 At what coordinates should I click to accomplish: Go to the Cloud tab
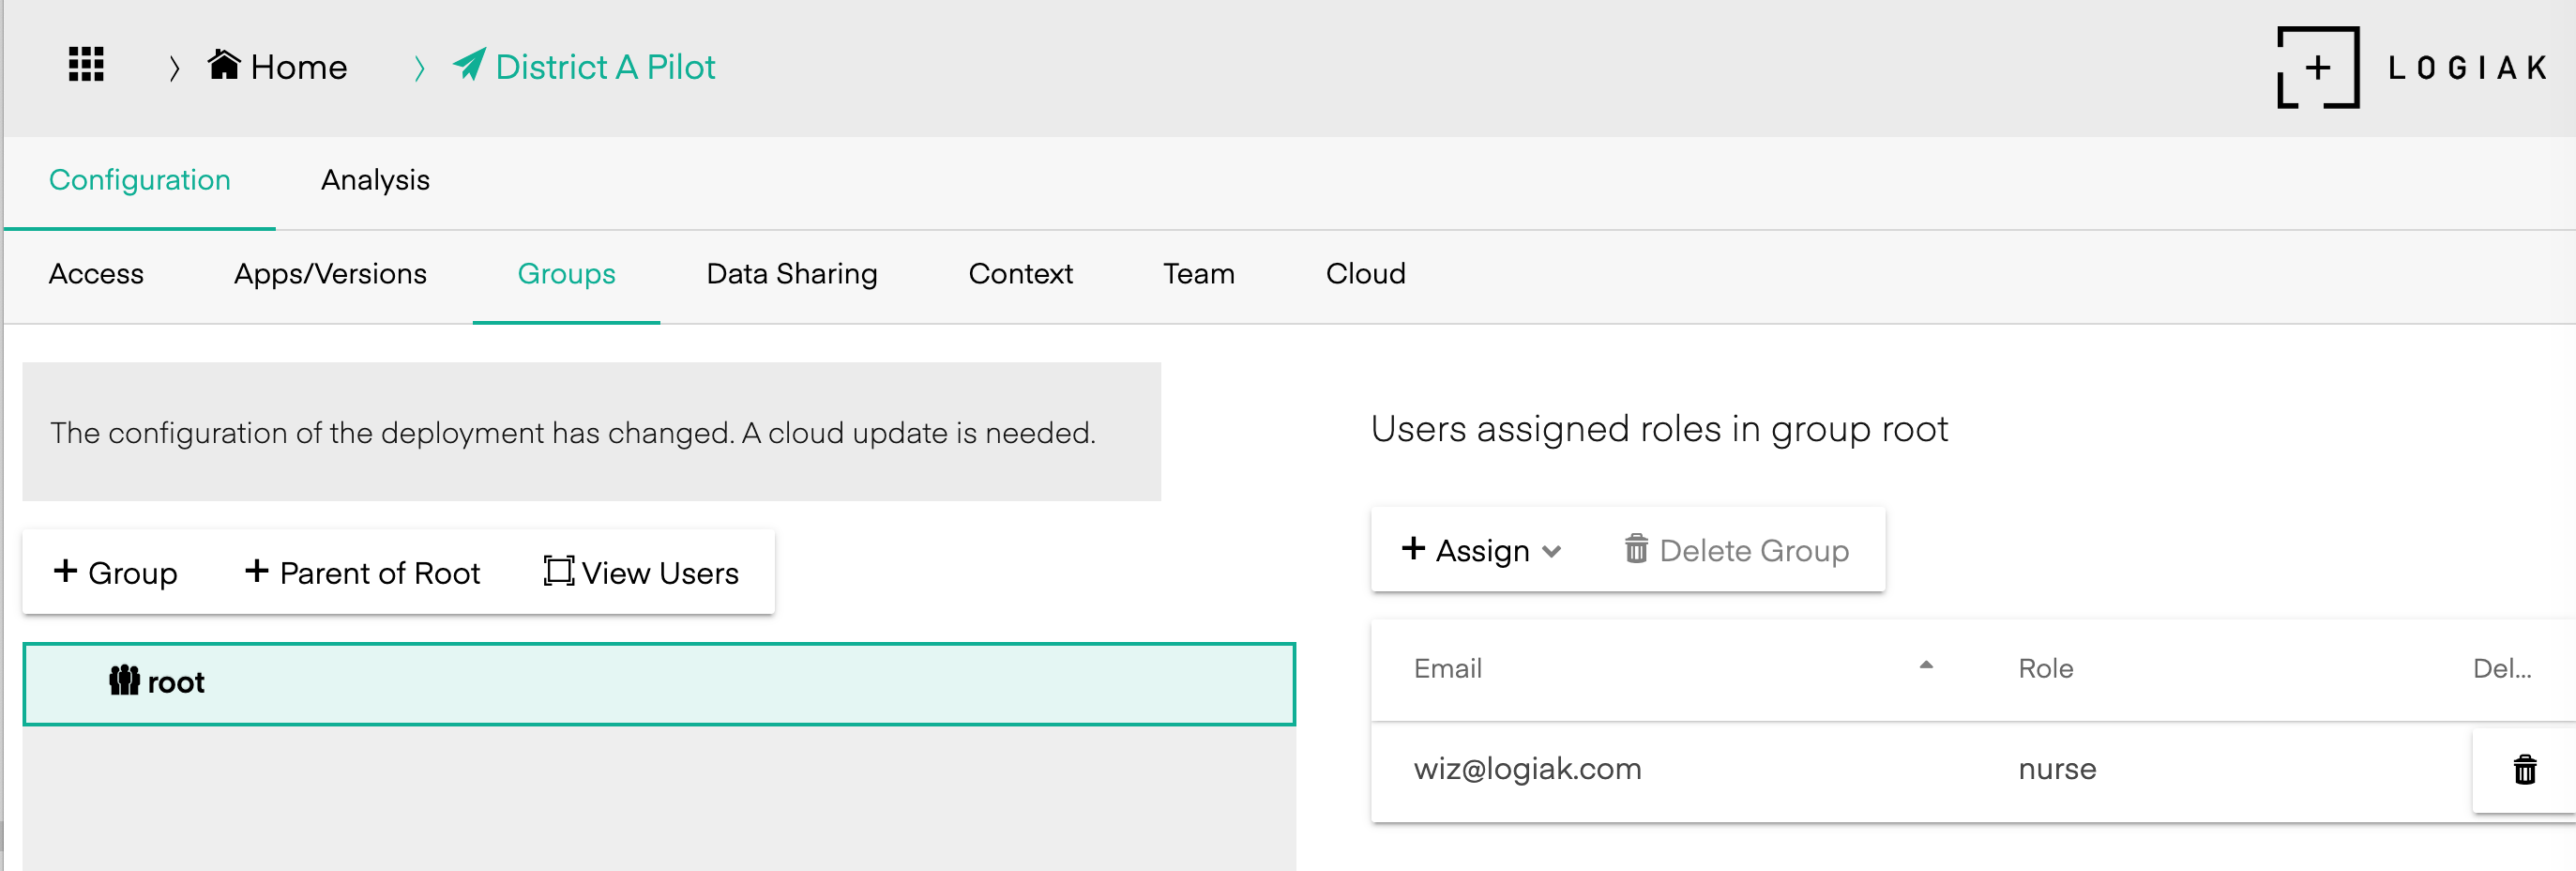[1365, 274]
